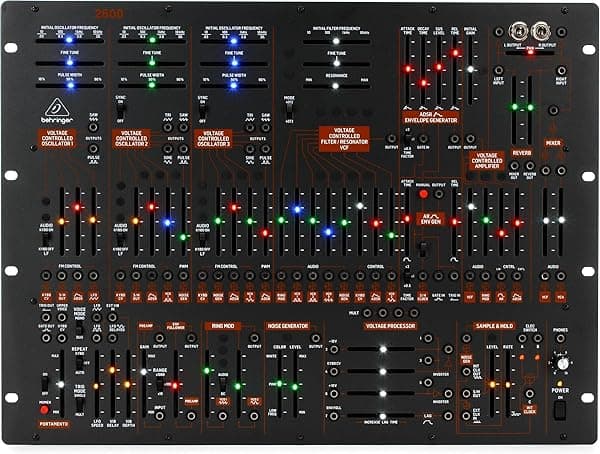Select the R Output XLR connector
Viewport: 600px width, 454px height.
click(541, 32)
